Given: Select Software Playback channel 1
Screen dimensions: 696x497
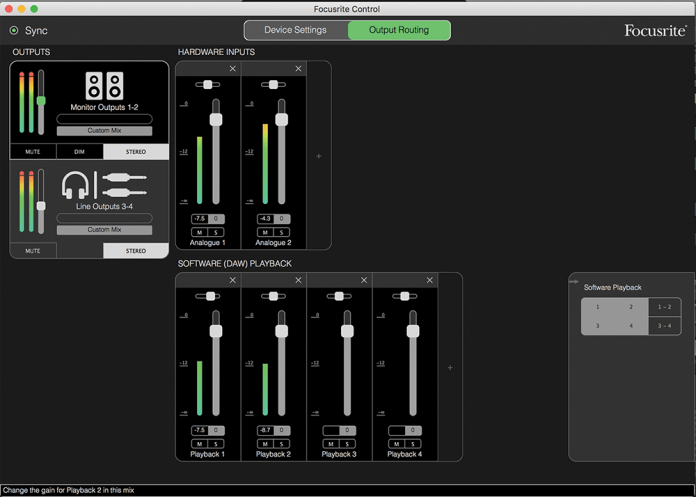Looking at the screenshot, I should [x=598, y=307].
